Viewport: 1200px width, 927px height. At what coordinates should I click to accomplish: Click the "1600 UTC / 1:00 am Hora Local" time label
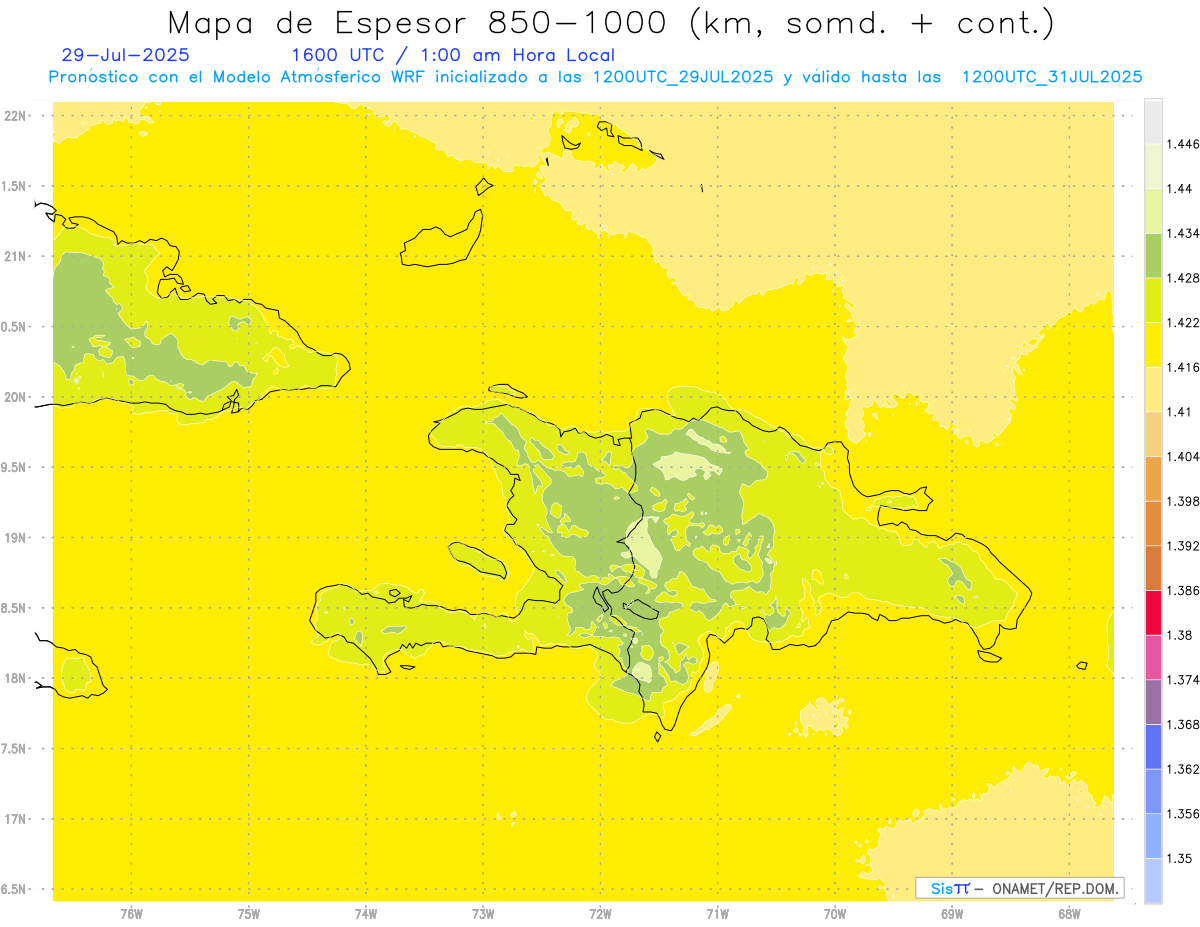453,55
